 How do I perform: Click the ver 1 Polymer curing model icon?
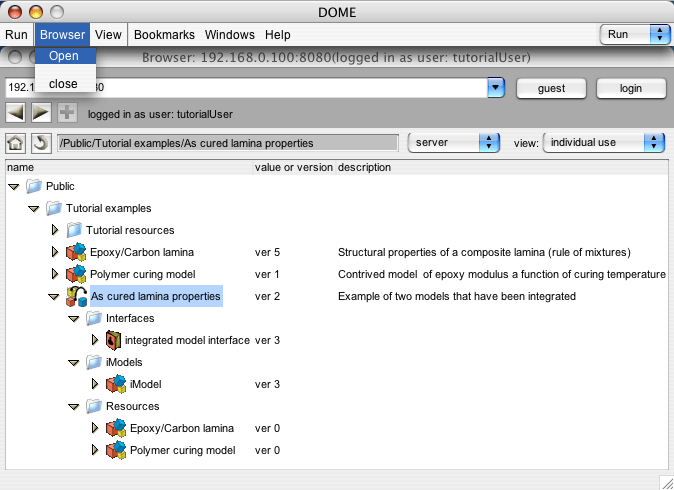click(76, 274)
